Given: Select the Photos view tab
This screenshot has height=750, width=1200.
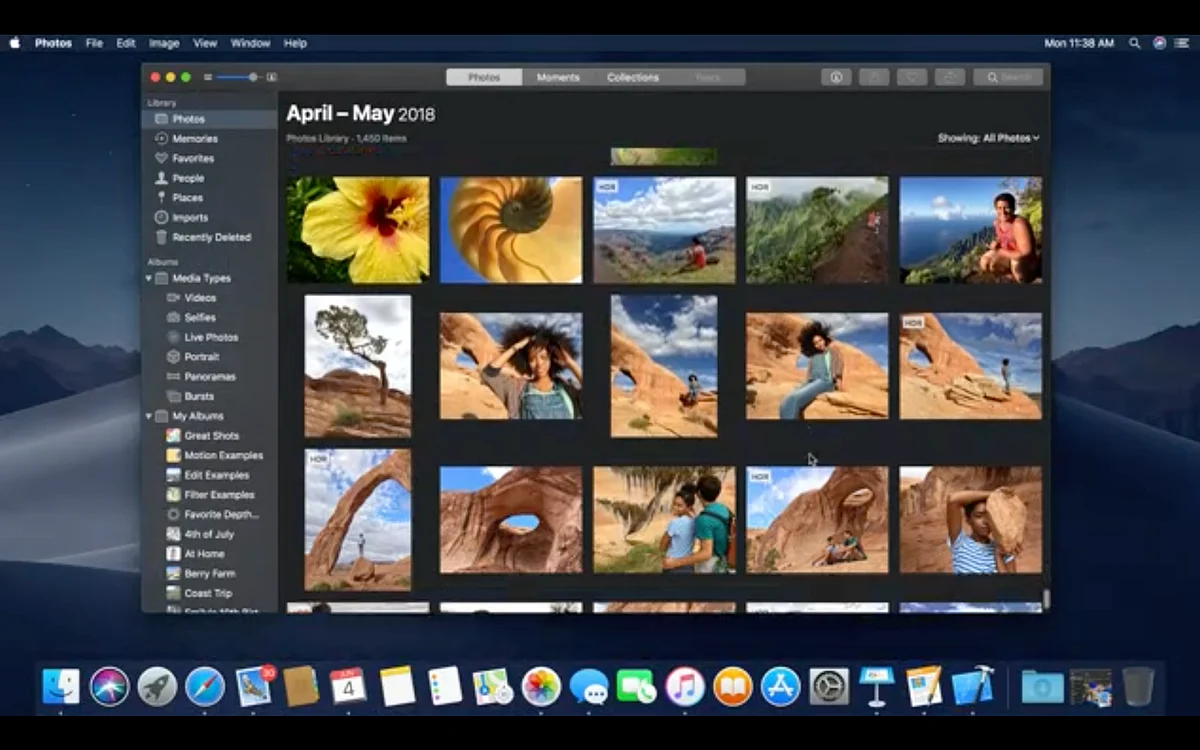Looking at the screenshot, I should coord(484,77).
